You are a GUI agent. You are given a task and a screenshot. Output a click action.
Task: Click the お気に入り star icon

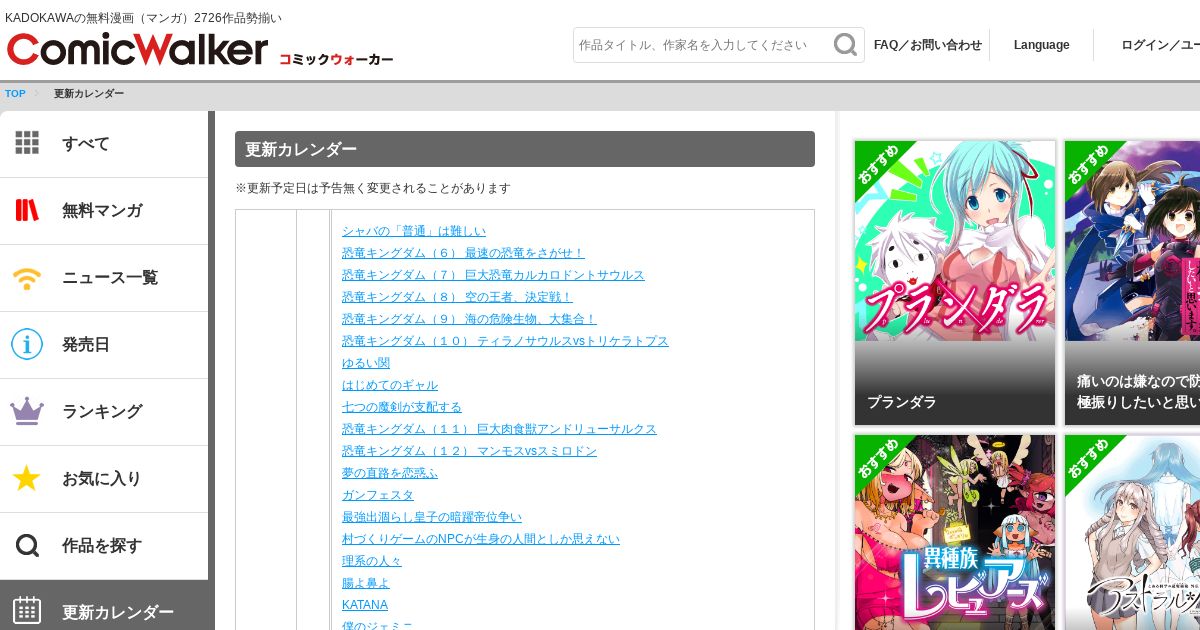coord(27,478)
